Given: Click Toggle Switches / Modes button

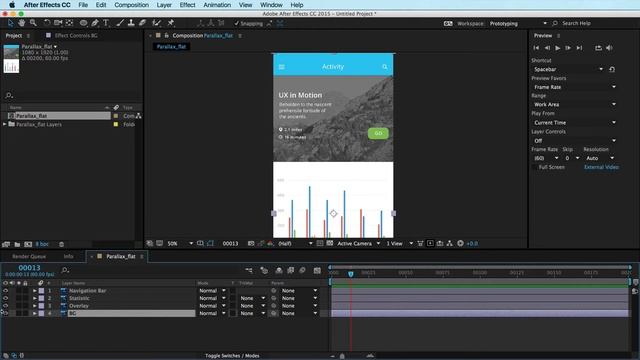Looking at the screenshot, I should tap(232, 356).
